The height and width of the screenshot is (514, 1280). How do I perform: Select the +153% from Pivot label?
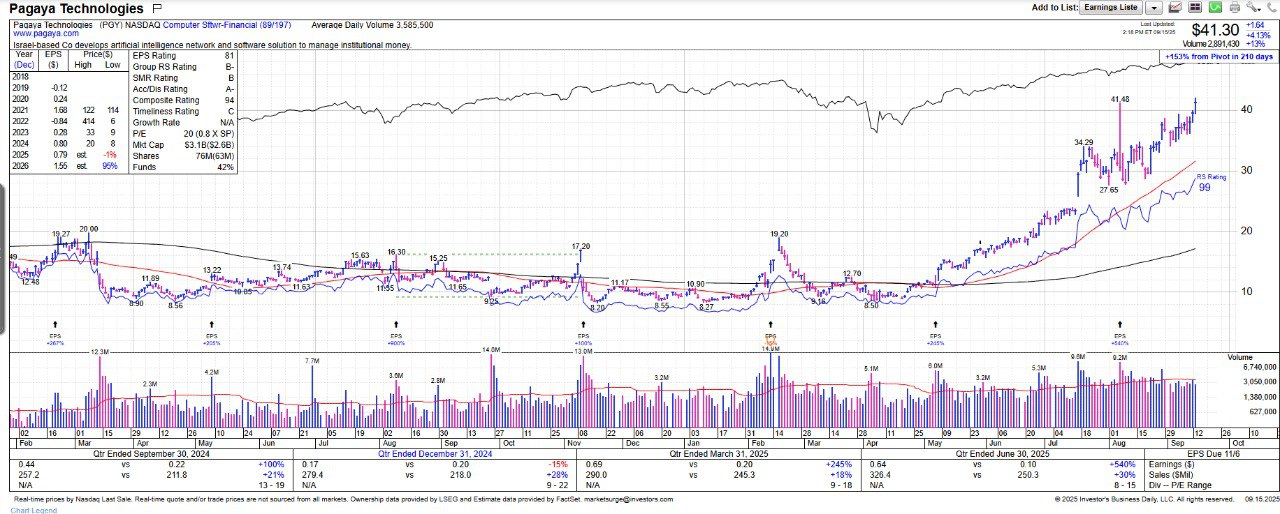1219,57
